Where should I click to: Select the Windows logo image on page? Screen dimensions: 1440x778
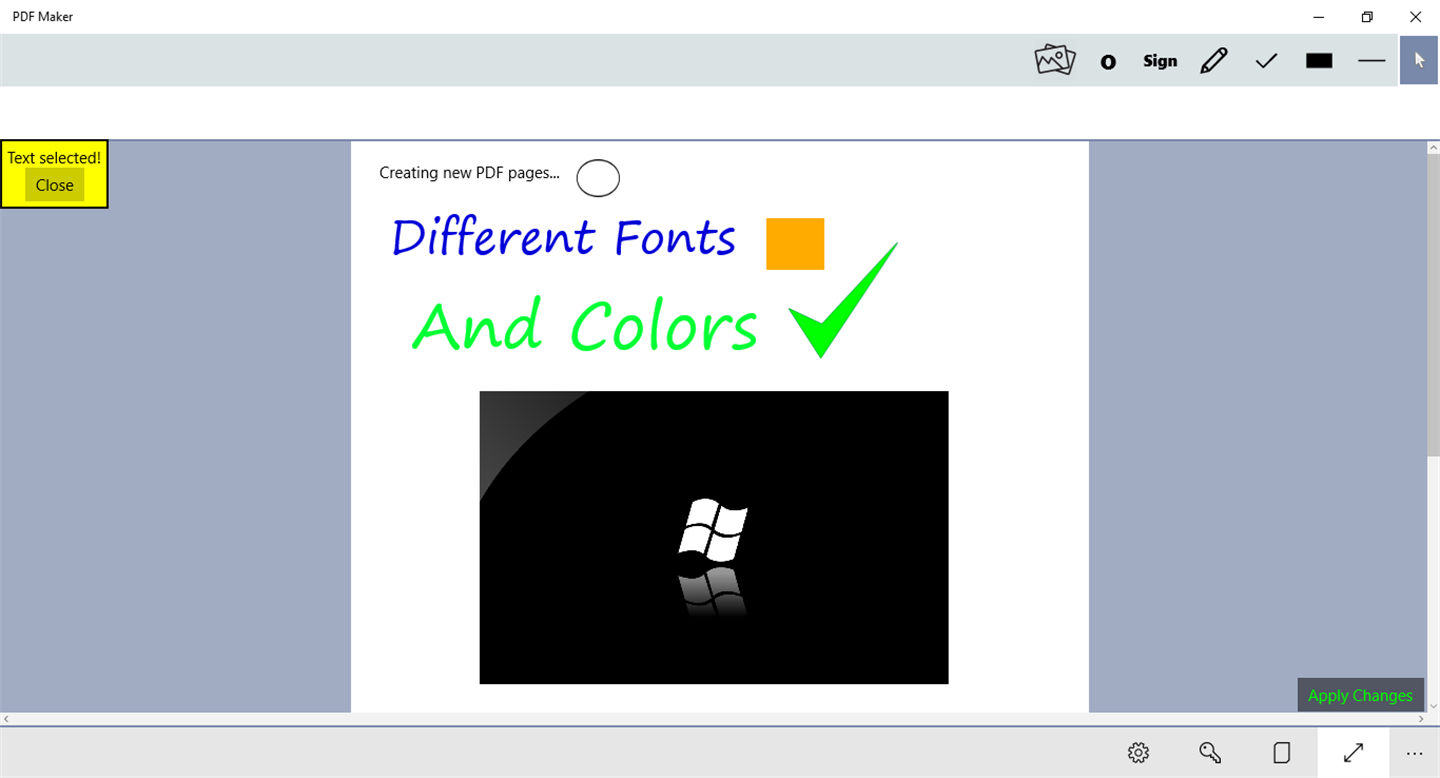714,537
